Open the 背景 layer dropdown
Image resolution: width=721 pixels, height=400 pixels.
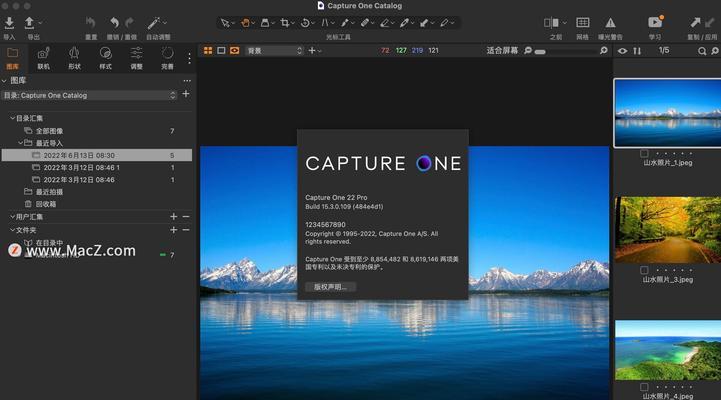[274, 50]
